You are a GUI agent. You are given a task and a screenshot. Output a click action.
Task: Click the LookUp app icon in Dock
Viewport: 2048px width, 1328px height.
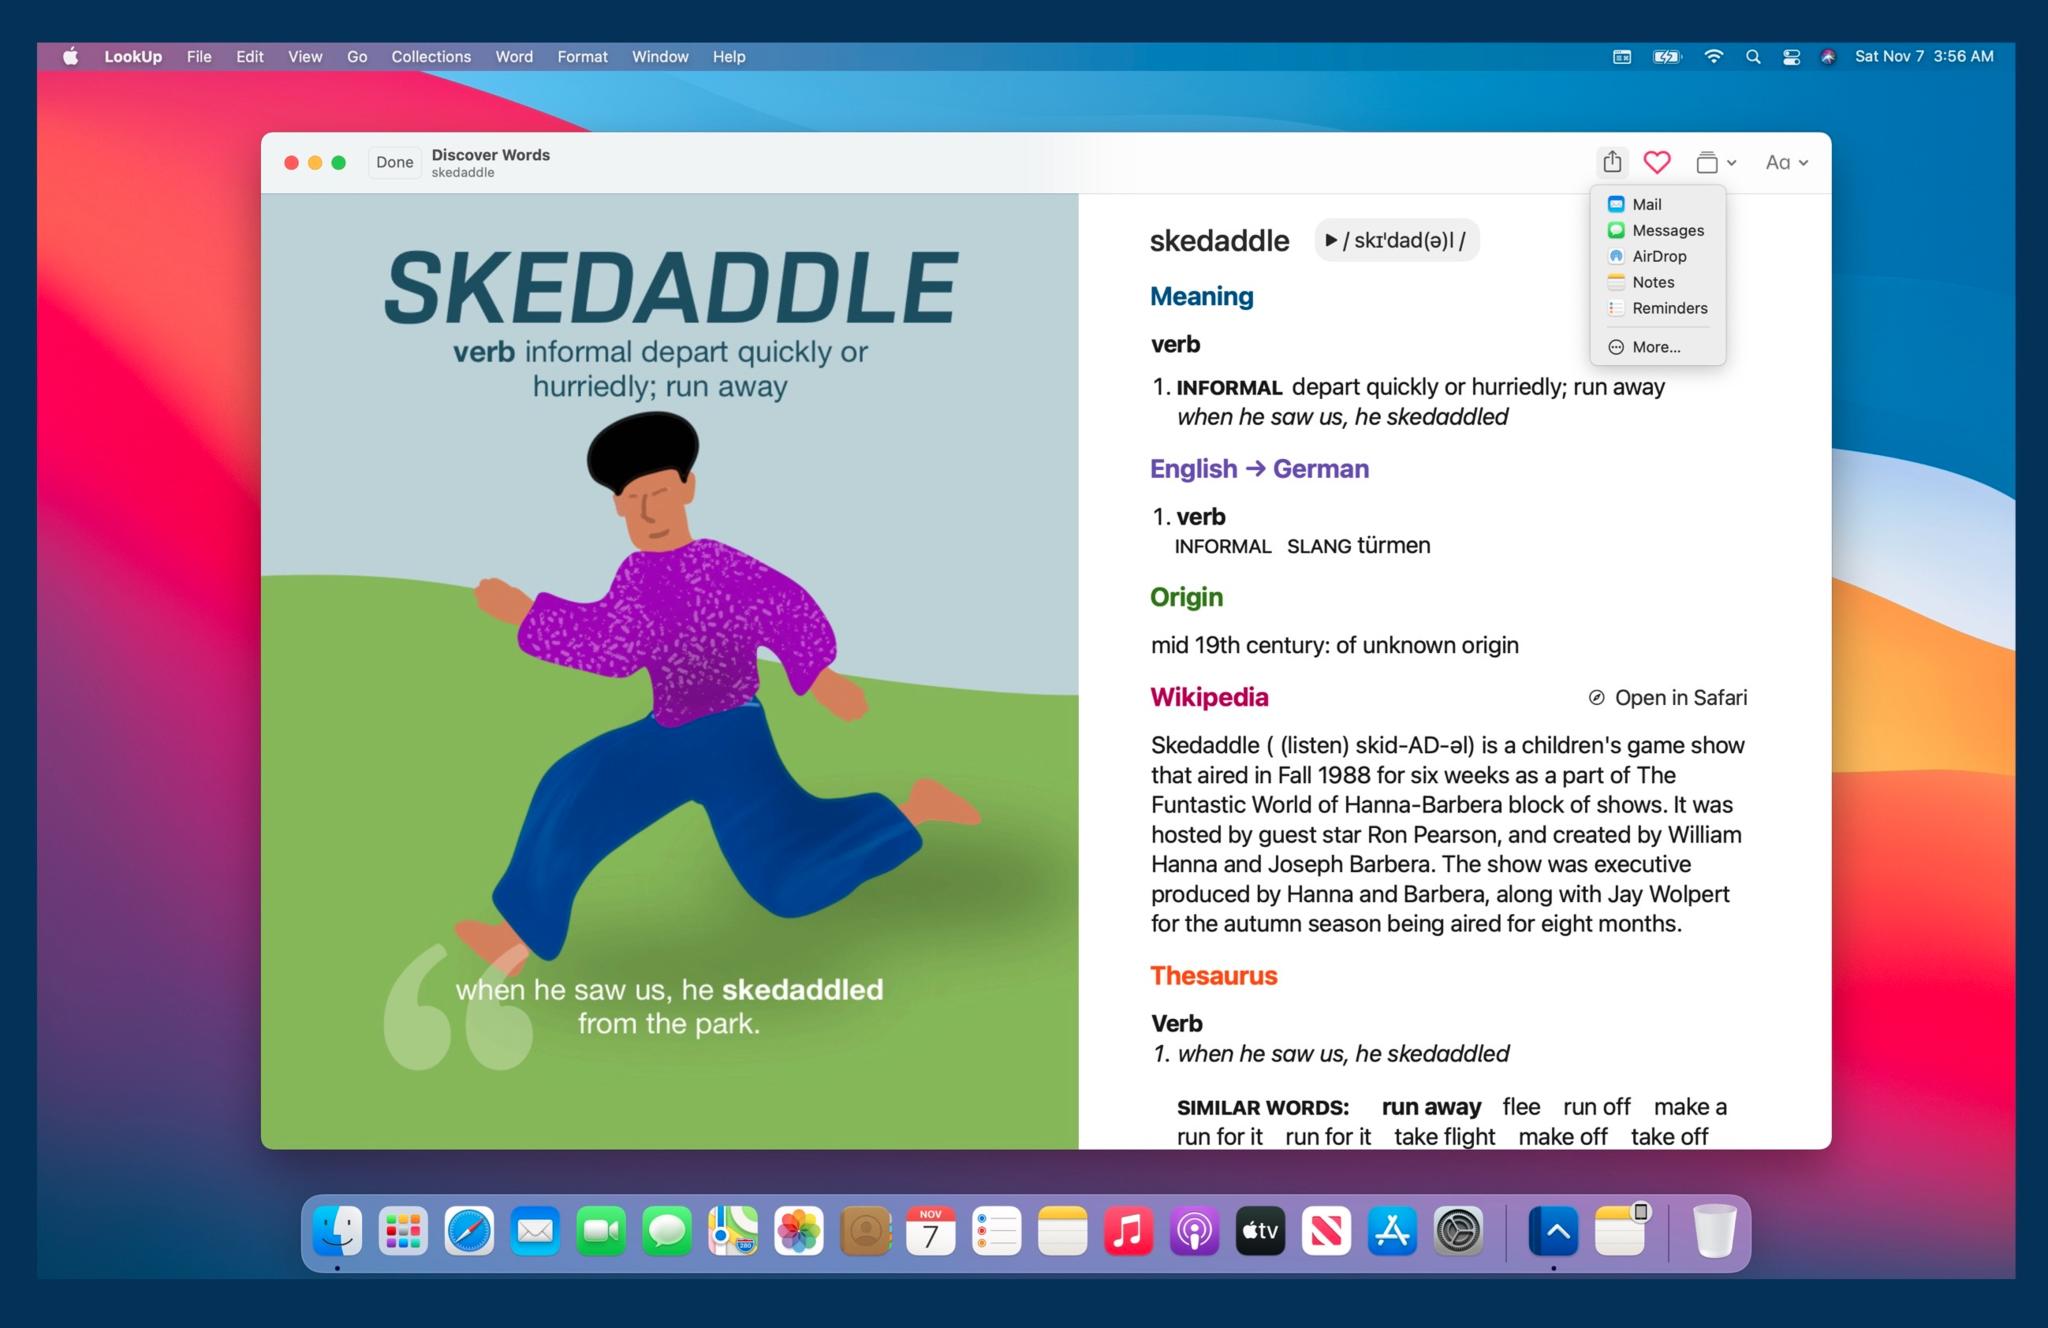click(1554, 1231)
